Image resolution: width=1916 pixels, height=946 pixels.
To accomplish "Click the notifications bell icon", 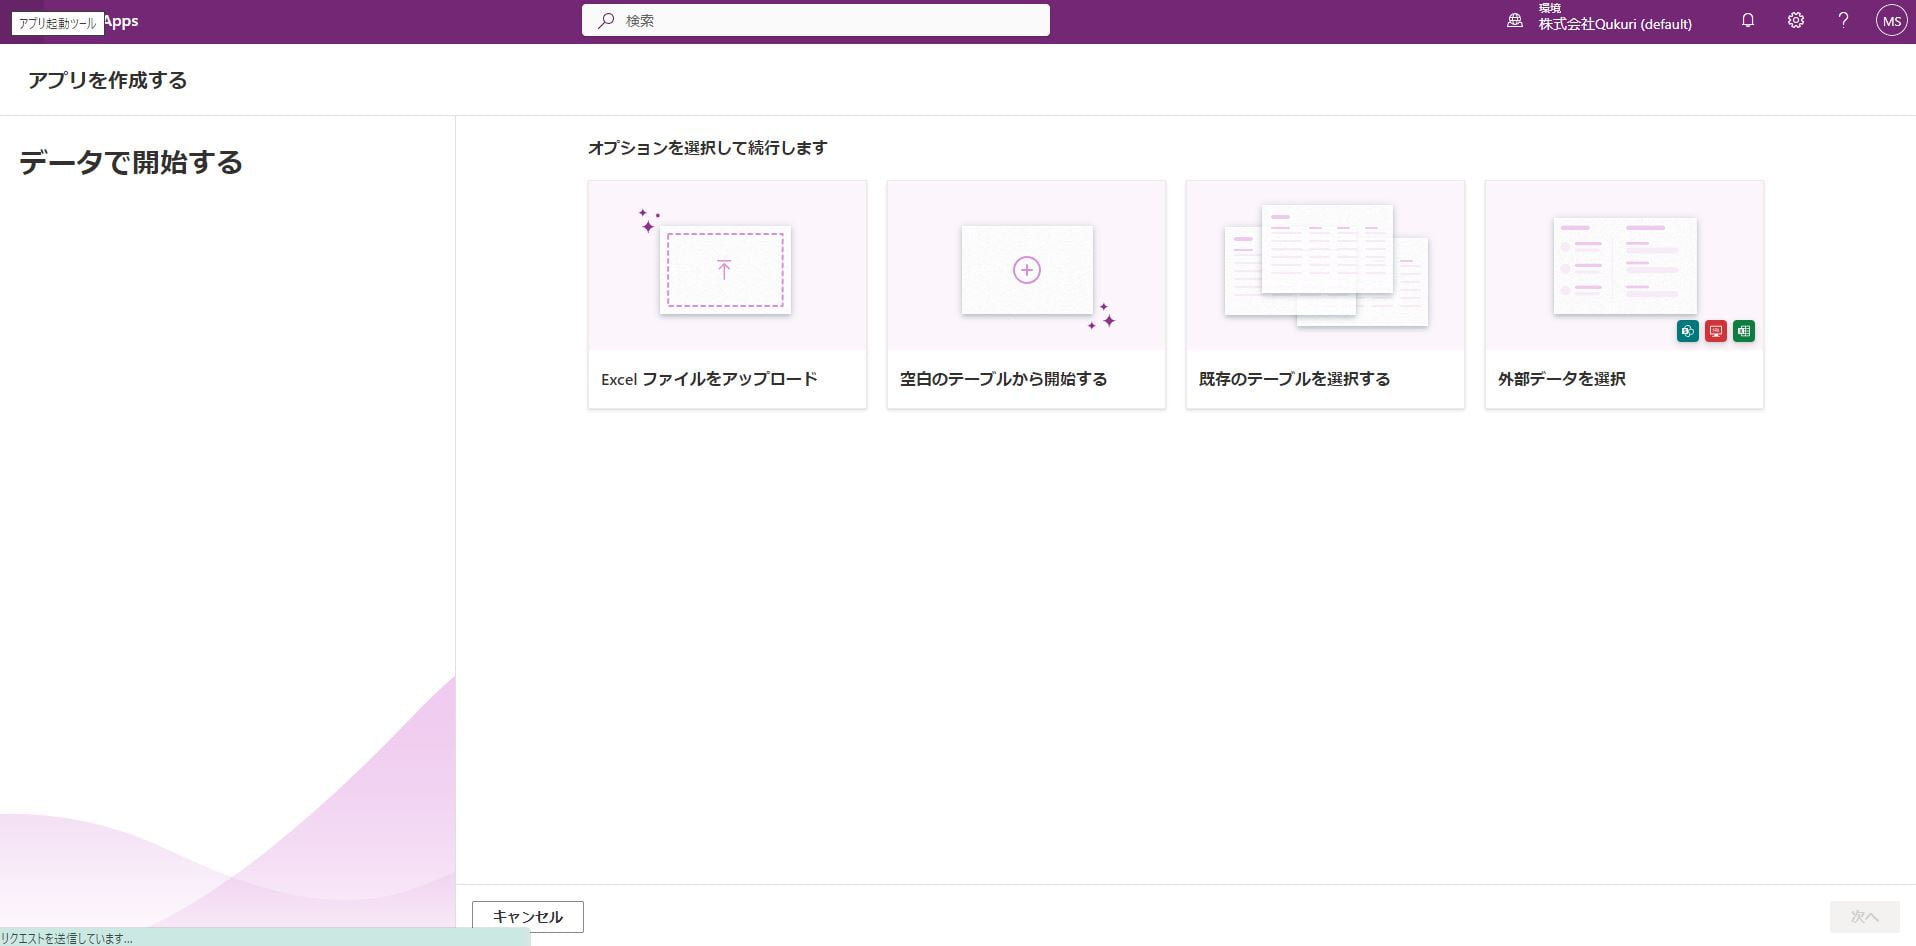I will [1747, 20].
